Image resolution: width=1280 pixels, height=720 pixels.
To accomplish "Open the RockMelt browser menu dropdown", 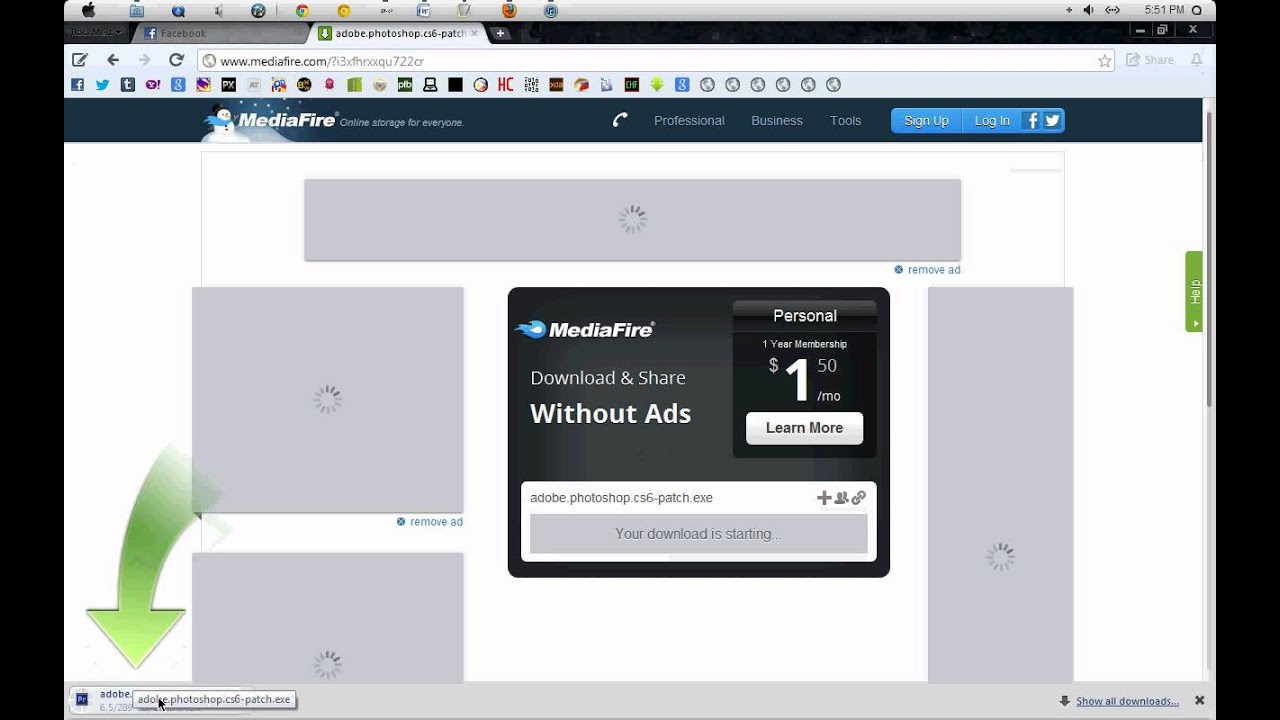I will click(98, 33).
